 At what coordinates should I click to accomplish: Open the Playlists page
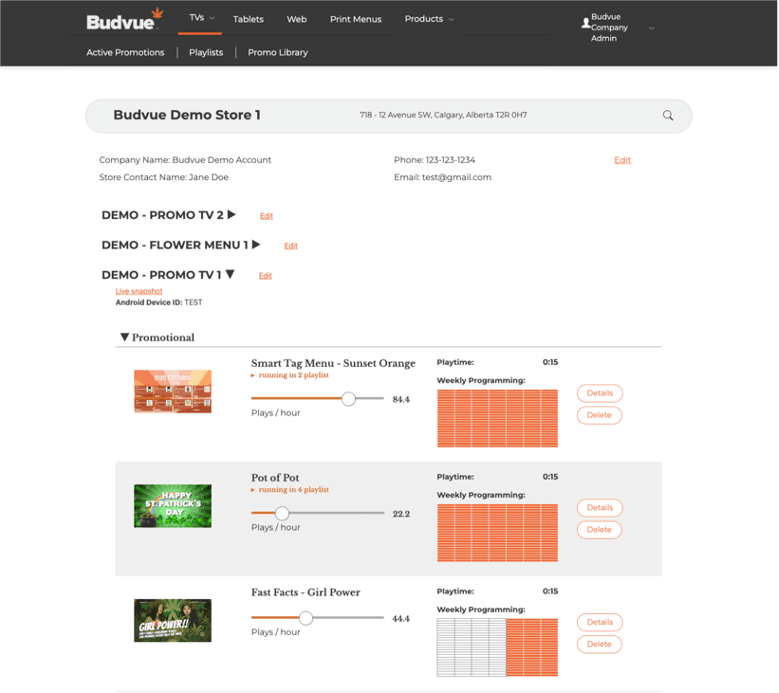click(206, 52)
